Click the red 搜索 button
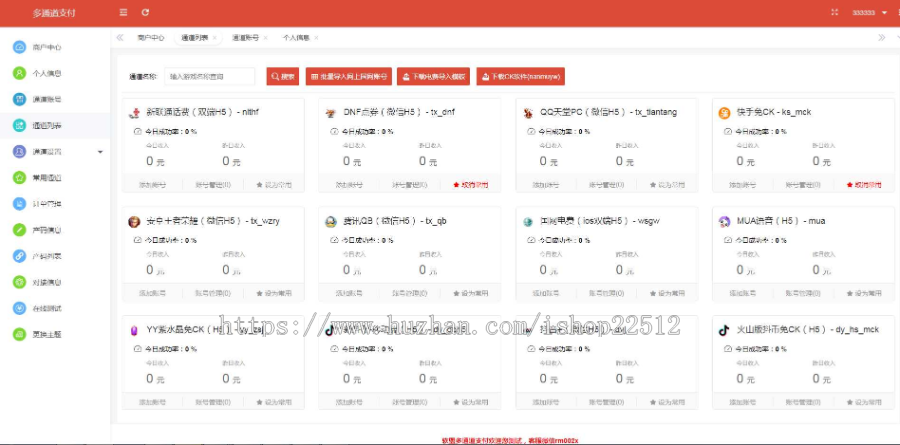The height and width of the screenshot is (445, 900). point(283,76)
